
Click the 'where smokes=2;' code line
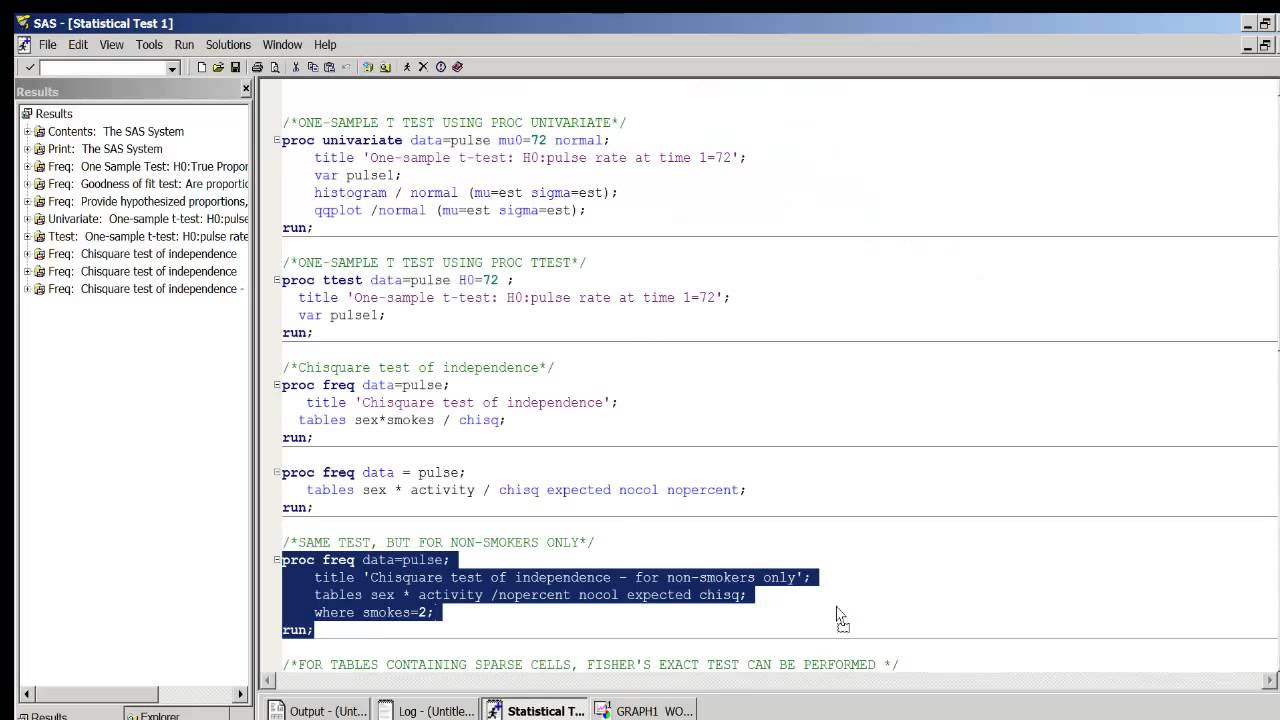(x=374, y=612)
